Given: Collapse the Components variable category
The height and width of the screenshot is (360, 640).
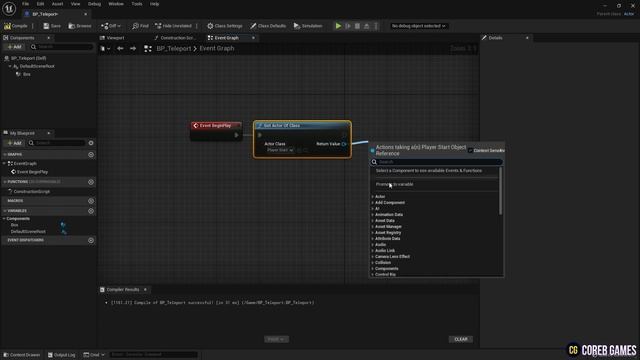Looking at the screenshot, I should [4, 219].
